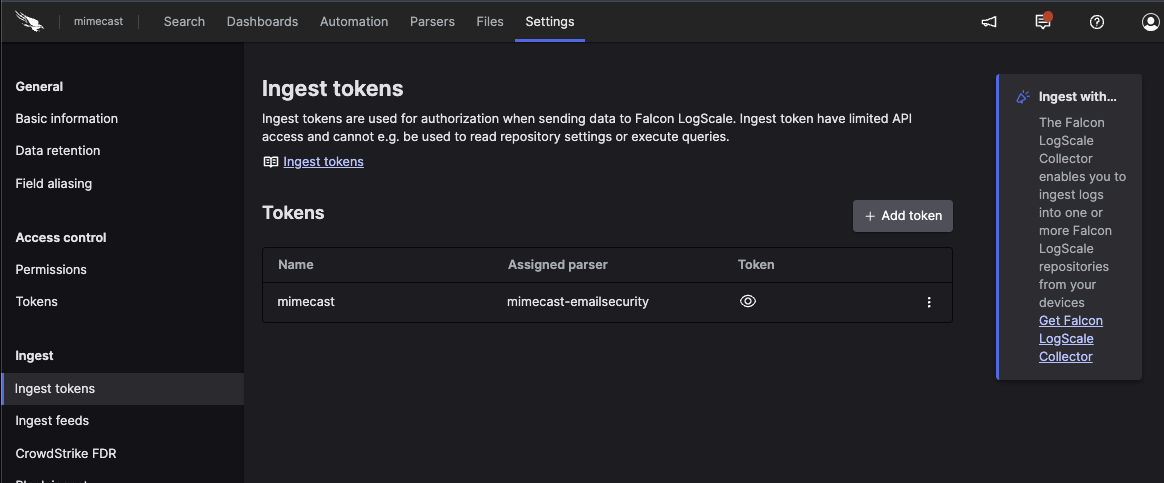This screenshot has width=1164, height=483.
Task: Open the Automation tab
Action: click(x=354, y=22)
